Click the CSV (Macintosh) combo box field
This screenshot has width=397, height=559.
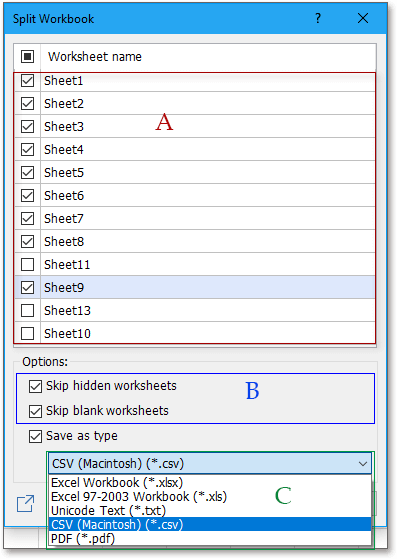click(210, 464)
